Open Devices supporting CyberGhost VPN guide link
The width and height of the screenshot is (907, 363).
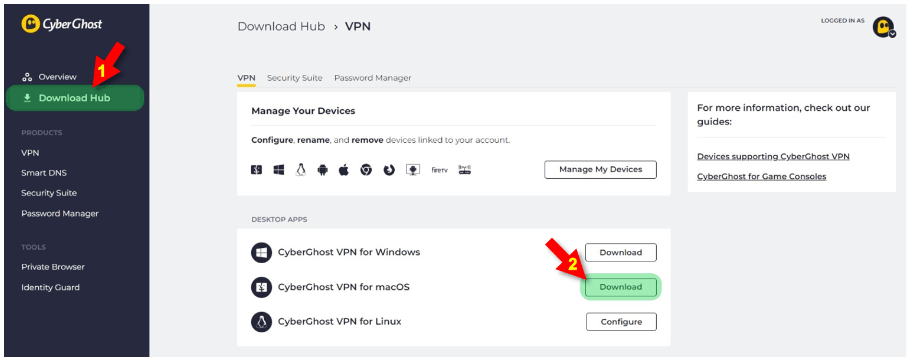tap(773, 157)
